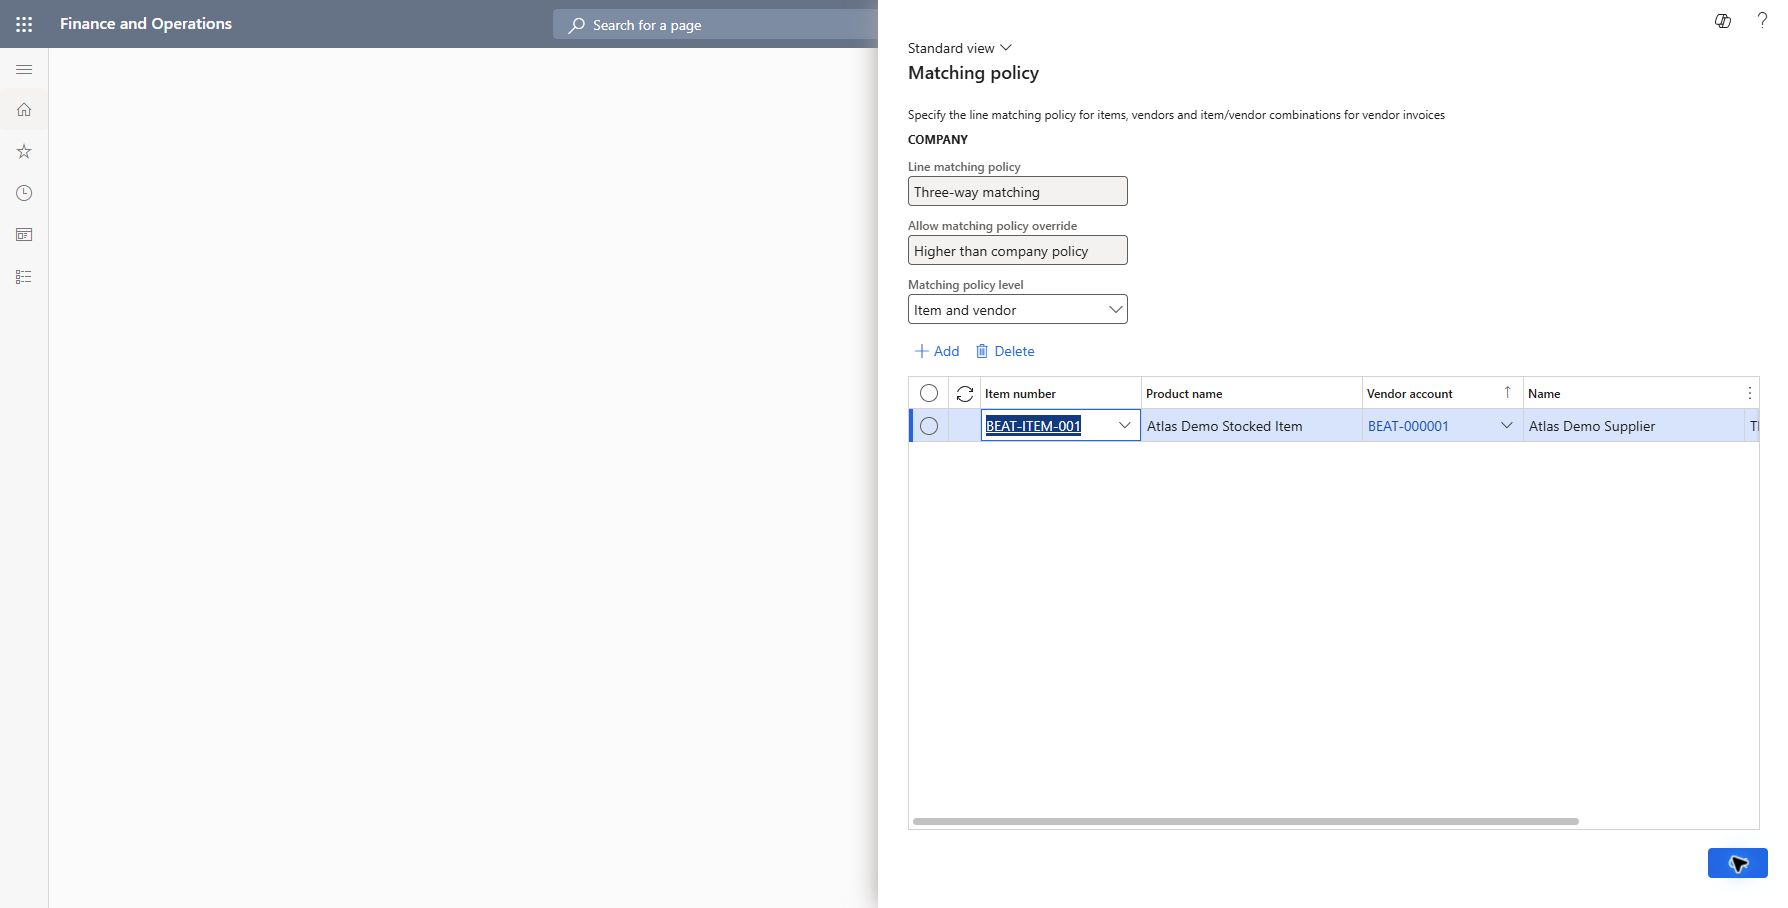Image resolution: width=1788 pixels, height=908 pixels.
Task: Sort by the Vendor account column header
Action: point(1442,393)
